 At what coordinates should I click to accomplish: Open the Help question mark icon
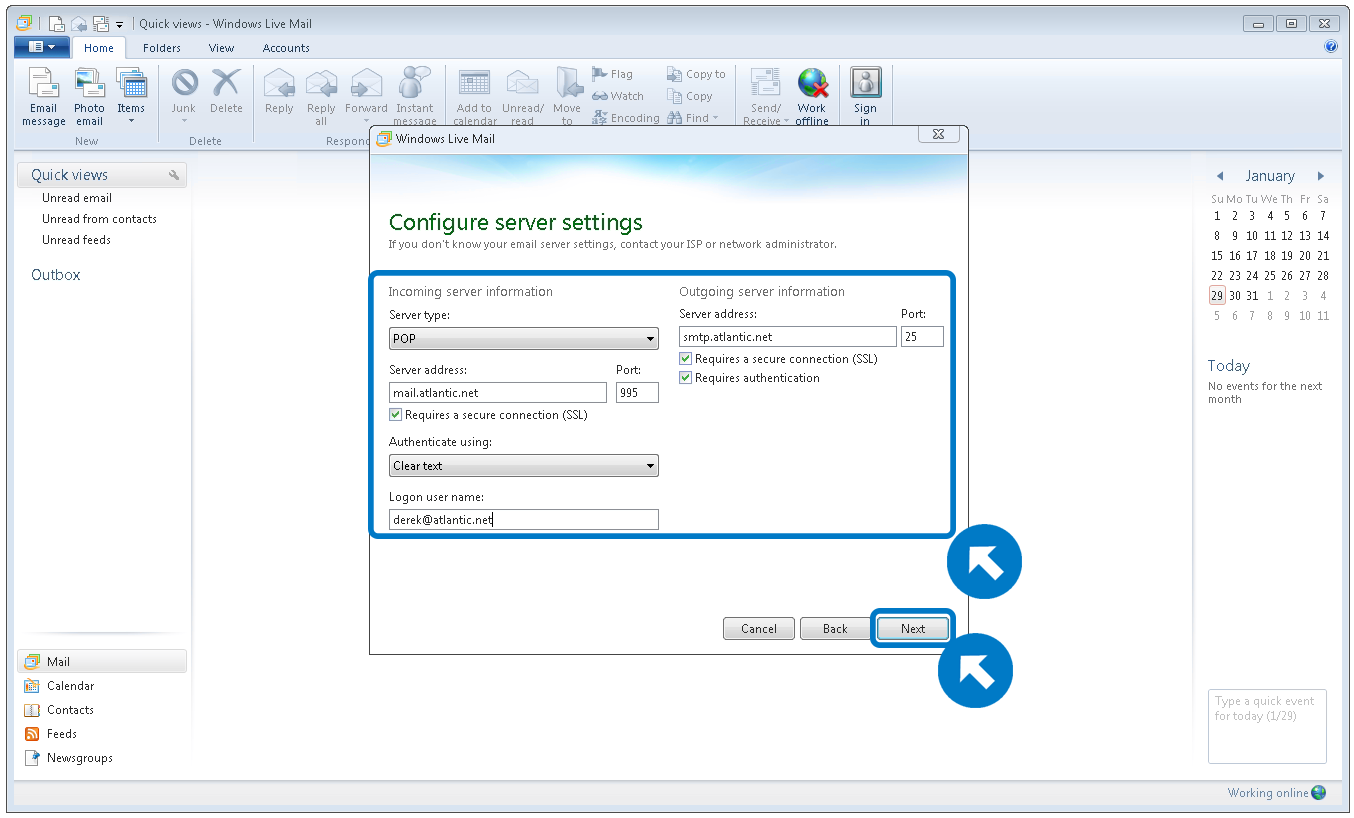pos(1331,47)
